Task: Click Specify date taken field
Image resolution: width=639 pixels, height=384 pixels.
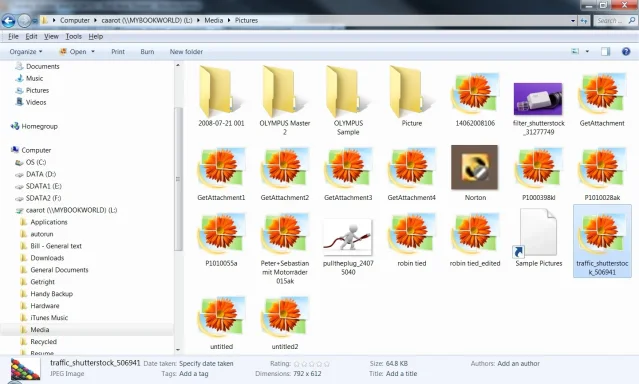Action: pos(206,363)
